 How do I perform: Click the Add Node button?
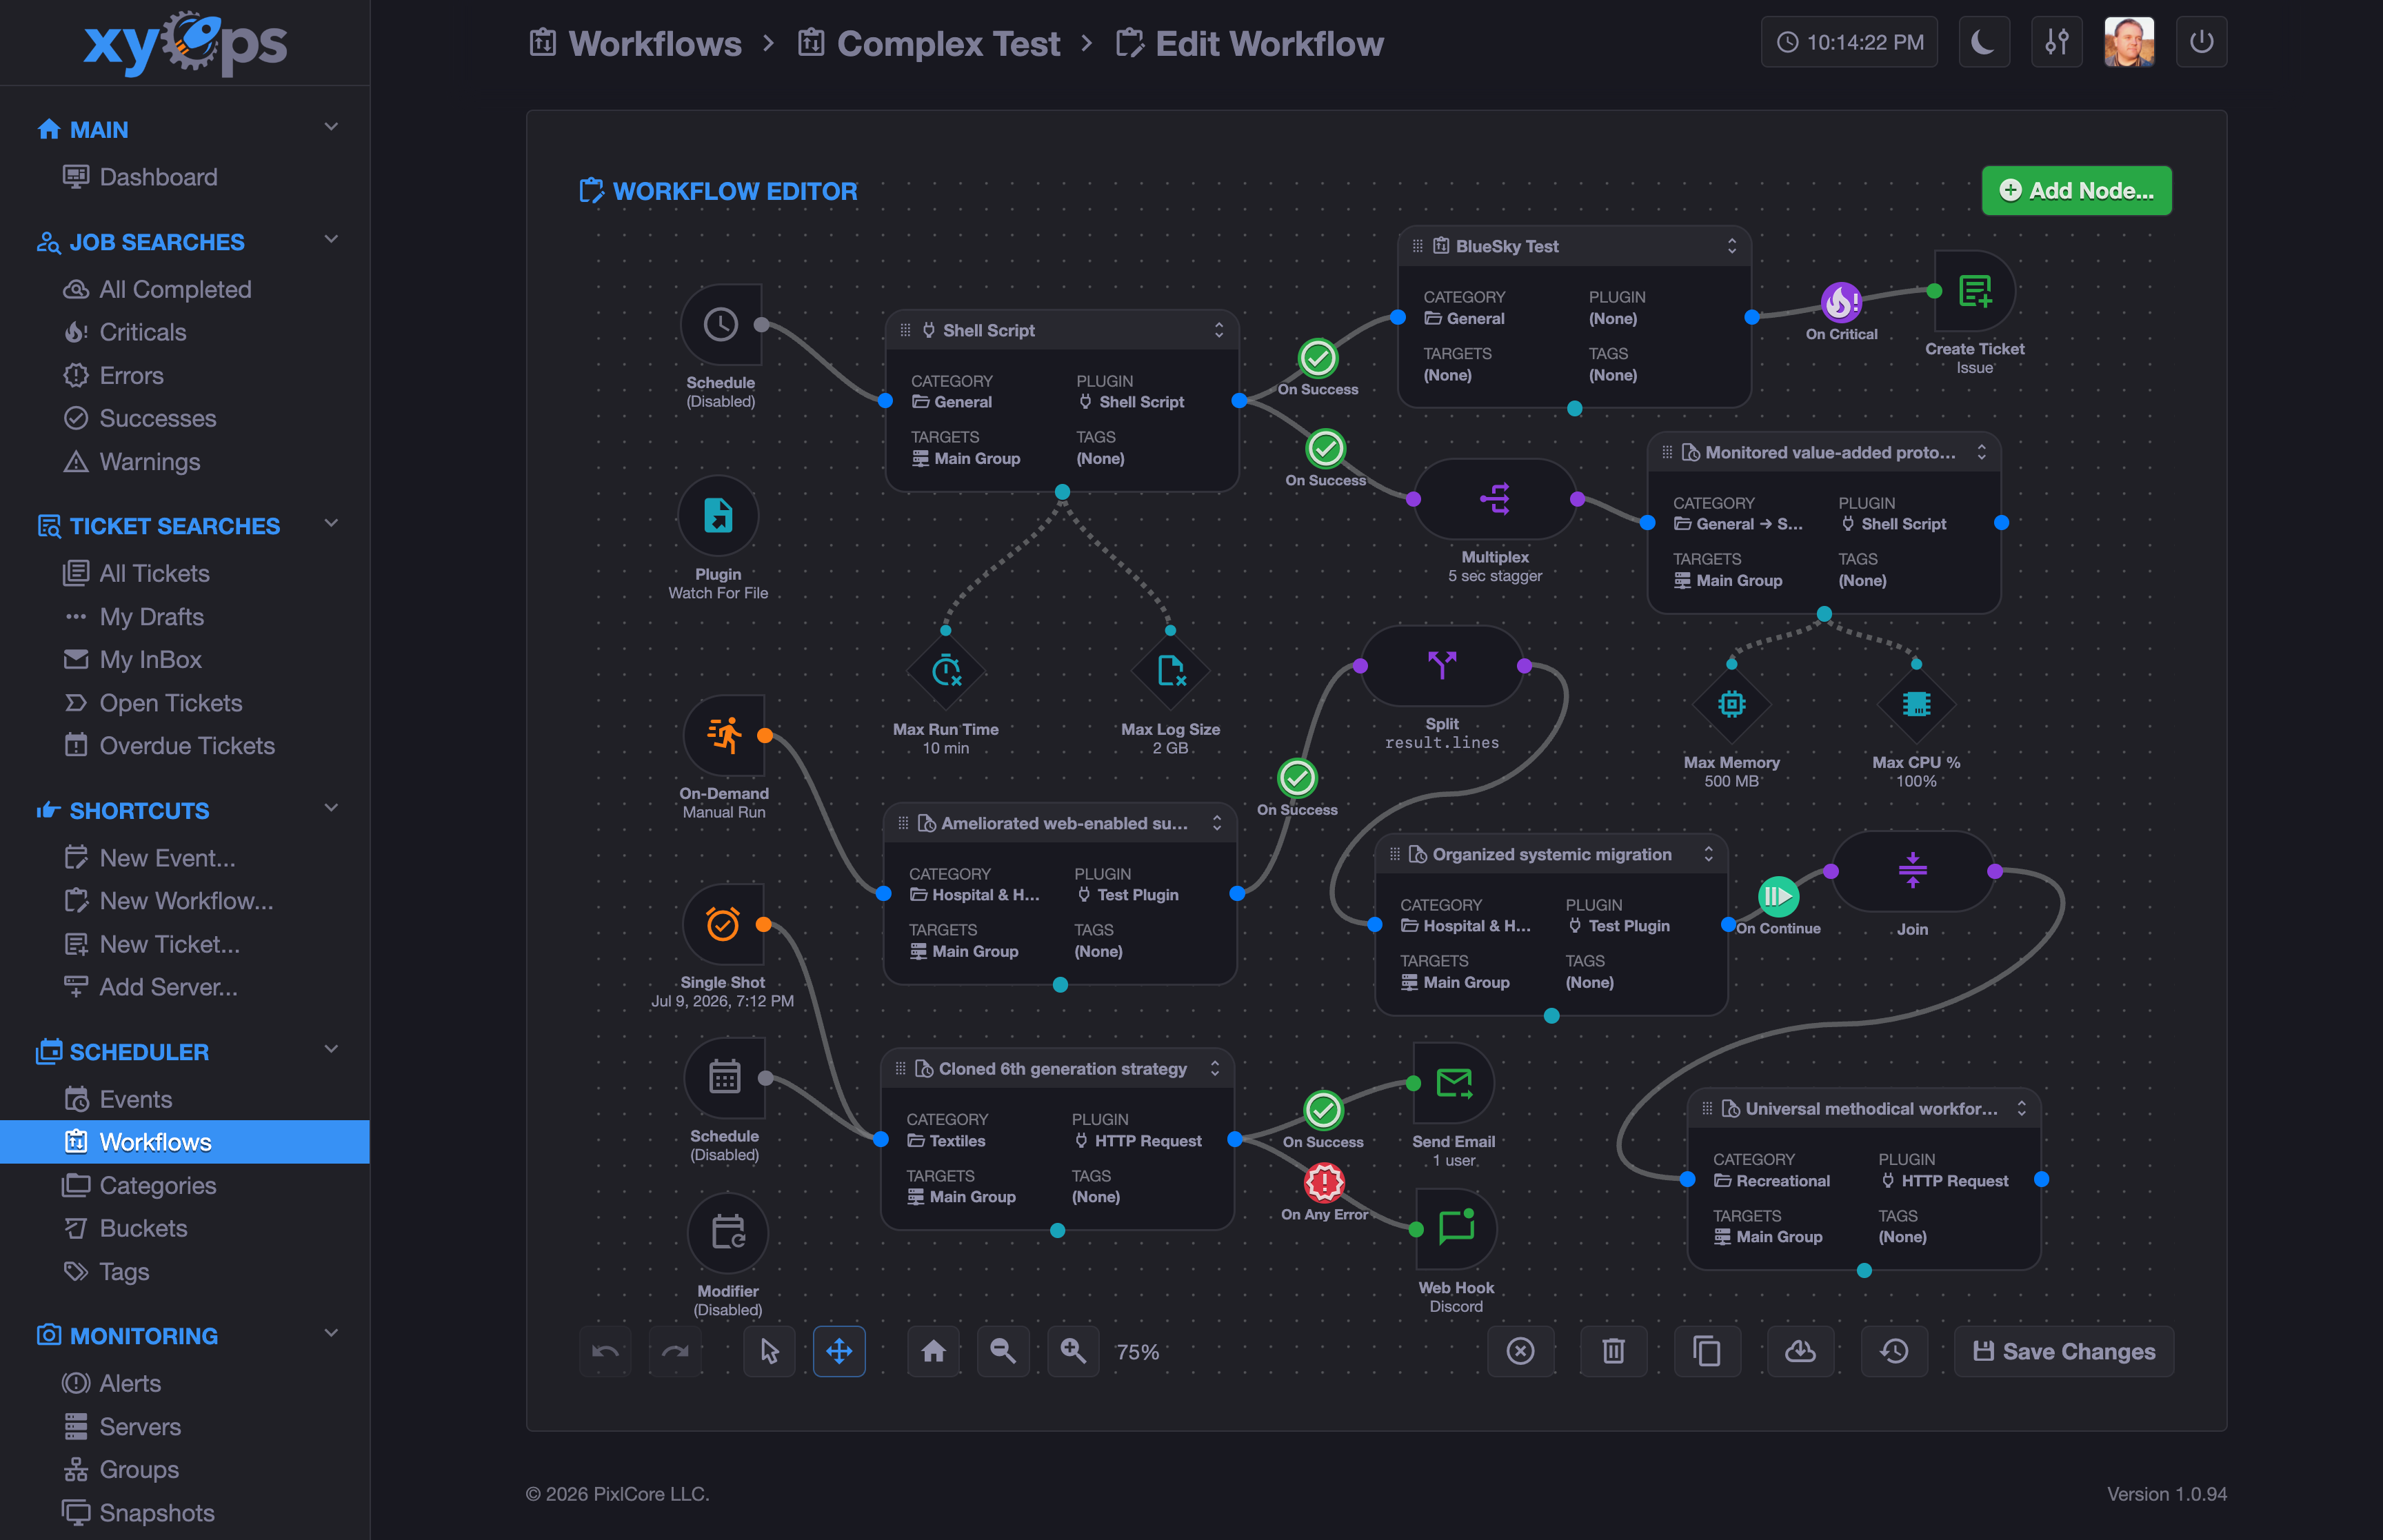tap(2076, 191)
